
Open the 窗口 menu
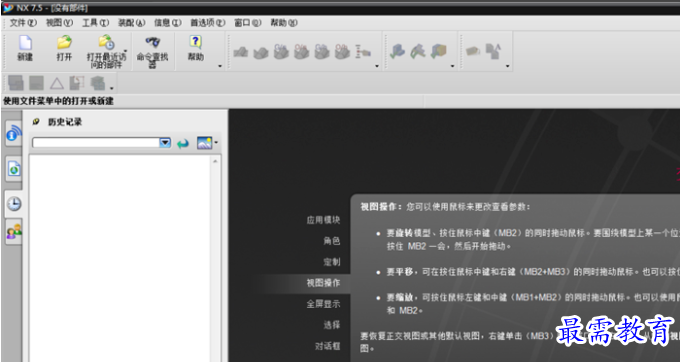[x=248, y=23]
